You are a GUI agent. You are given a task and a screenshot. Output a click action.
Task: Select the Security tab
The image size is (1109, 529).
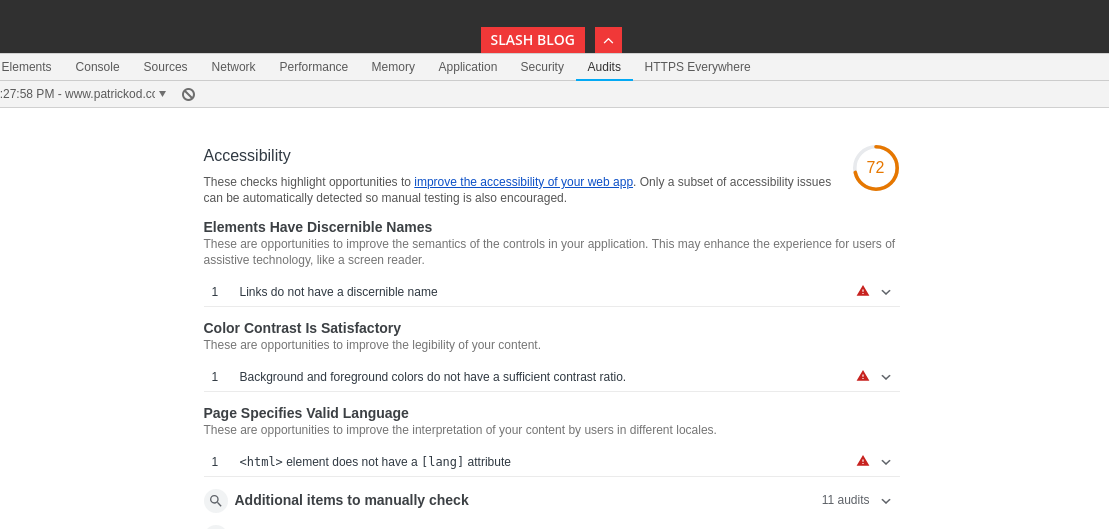point(542,67)
